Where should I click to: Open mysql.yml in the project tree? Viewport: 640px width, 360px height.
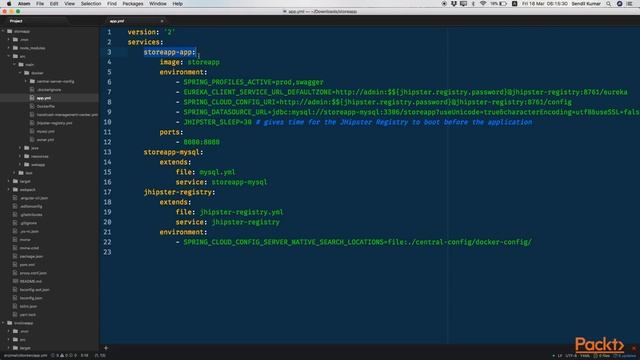(x=45, y=131)
